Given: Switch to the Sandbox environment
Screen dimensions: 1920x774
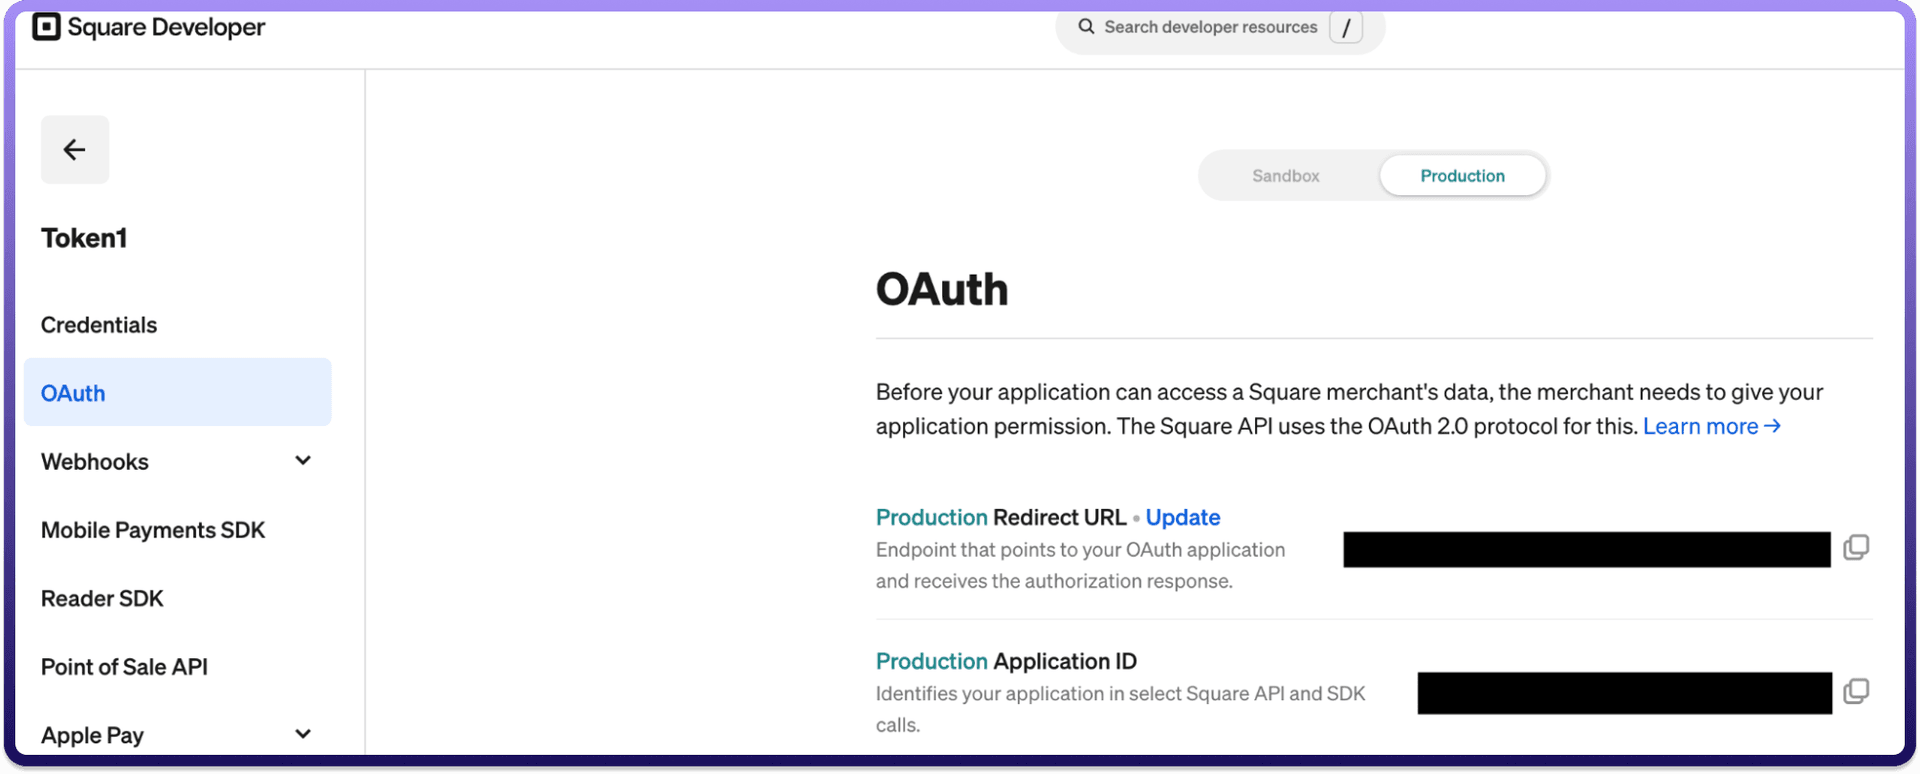Looking at the screenshot, I should [x=1285, y=176].
